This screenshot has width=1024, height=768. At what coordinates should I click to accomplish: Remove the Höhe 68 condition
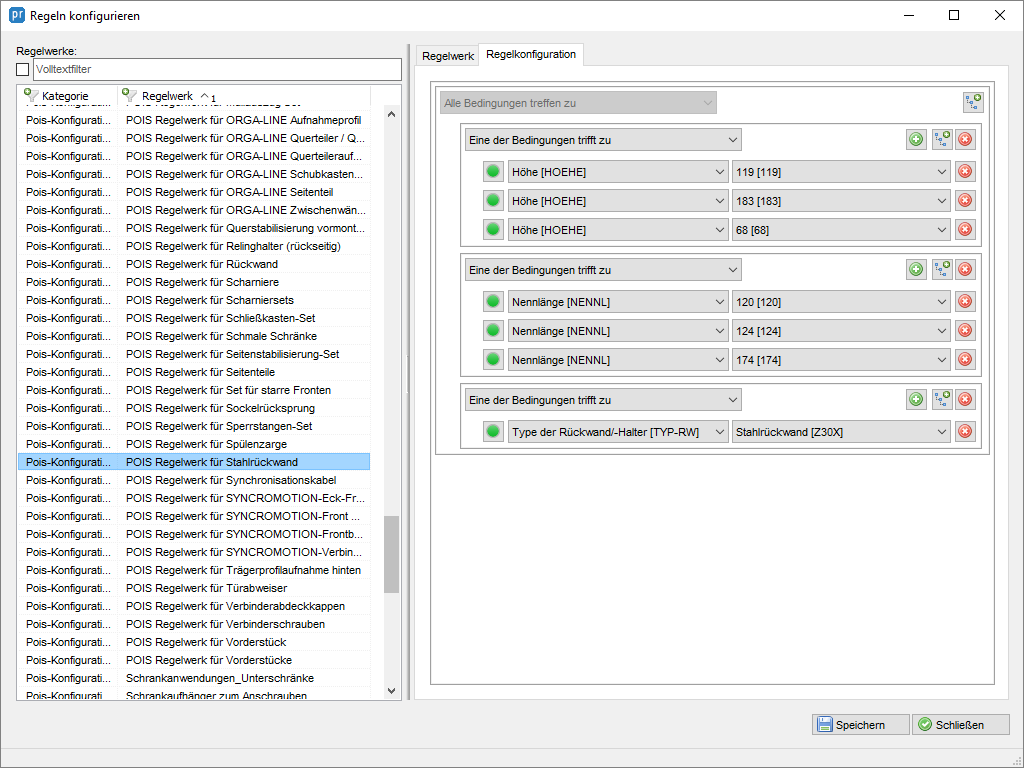[965, 229]
